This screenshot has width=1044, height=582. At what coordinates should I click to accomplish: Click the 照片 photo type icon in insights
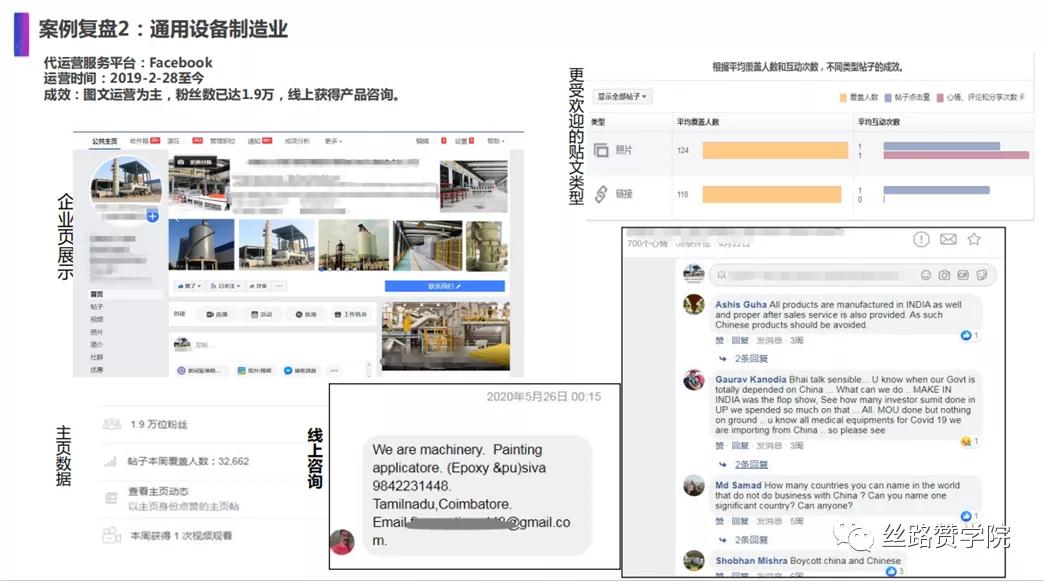pyautogui.click(x=601, y=150)
